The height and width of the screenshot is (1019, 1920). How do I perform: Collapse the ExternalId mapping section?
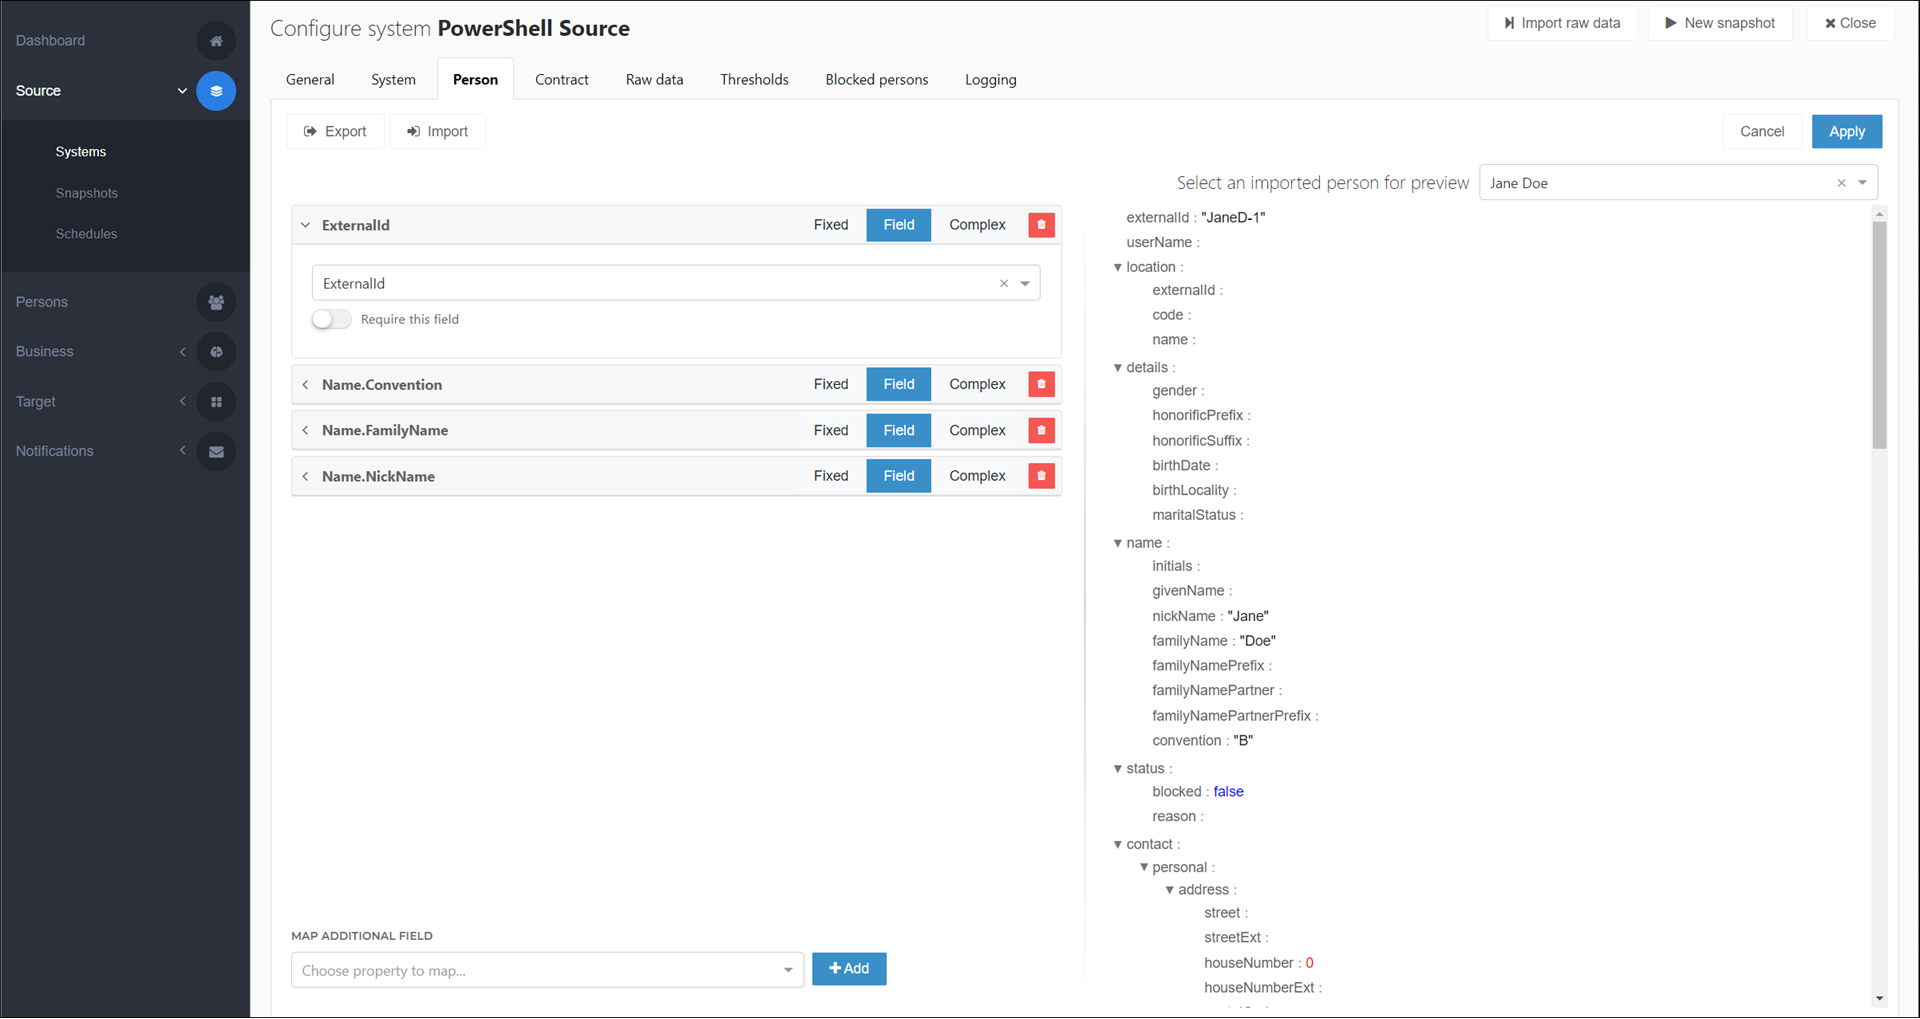tap(306, 225)
